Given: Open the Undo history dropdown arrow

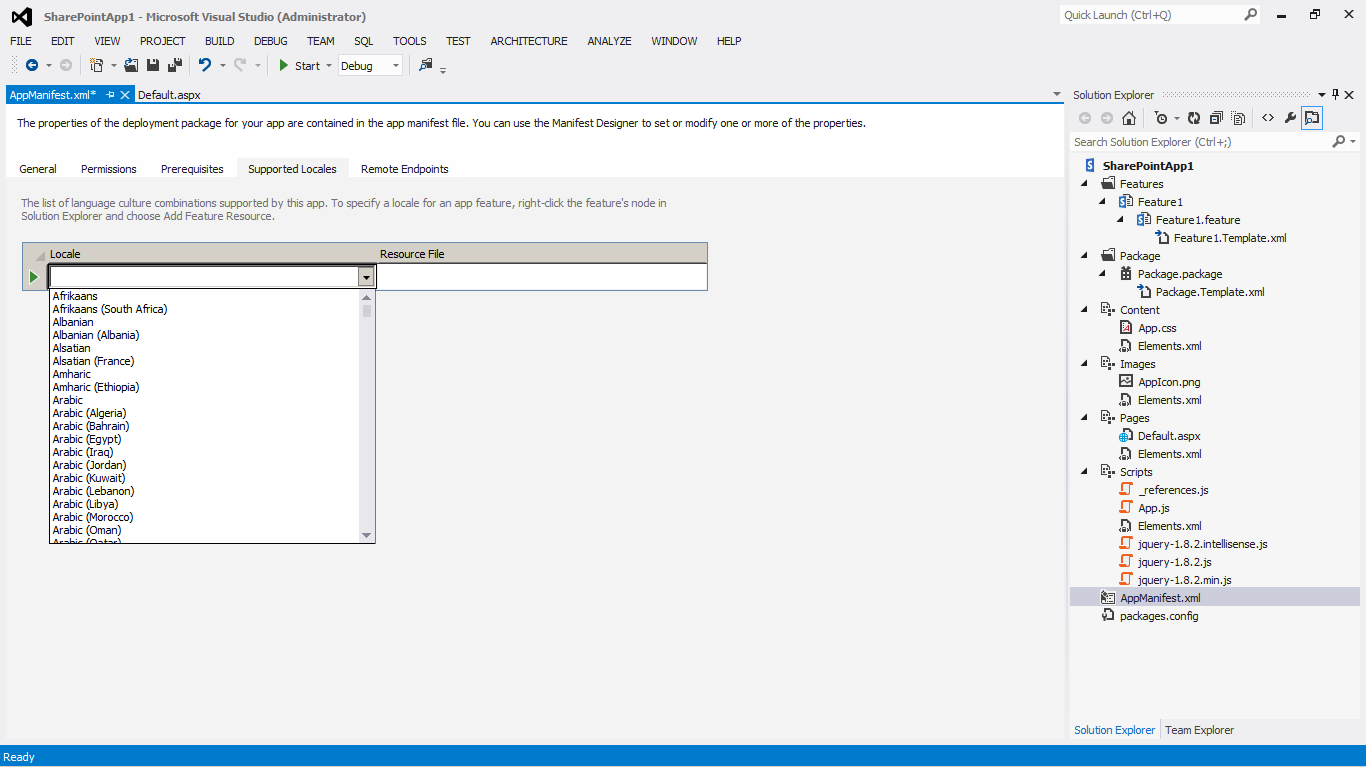Looking at the screenshot, I should [222, 66].
